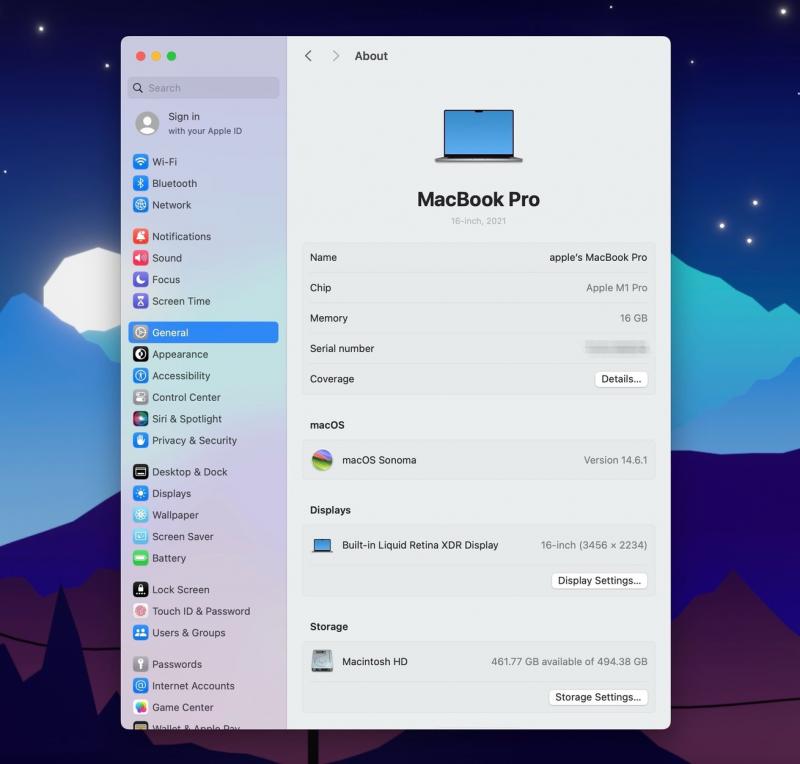Click the Screen Saver icon
This screenshot has width=800, height=764.
point(140,536)
